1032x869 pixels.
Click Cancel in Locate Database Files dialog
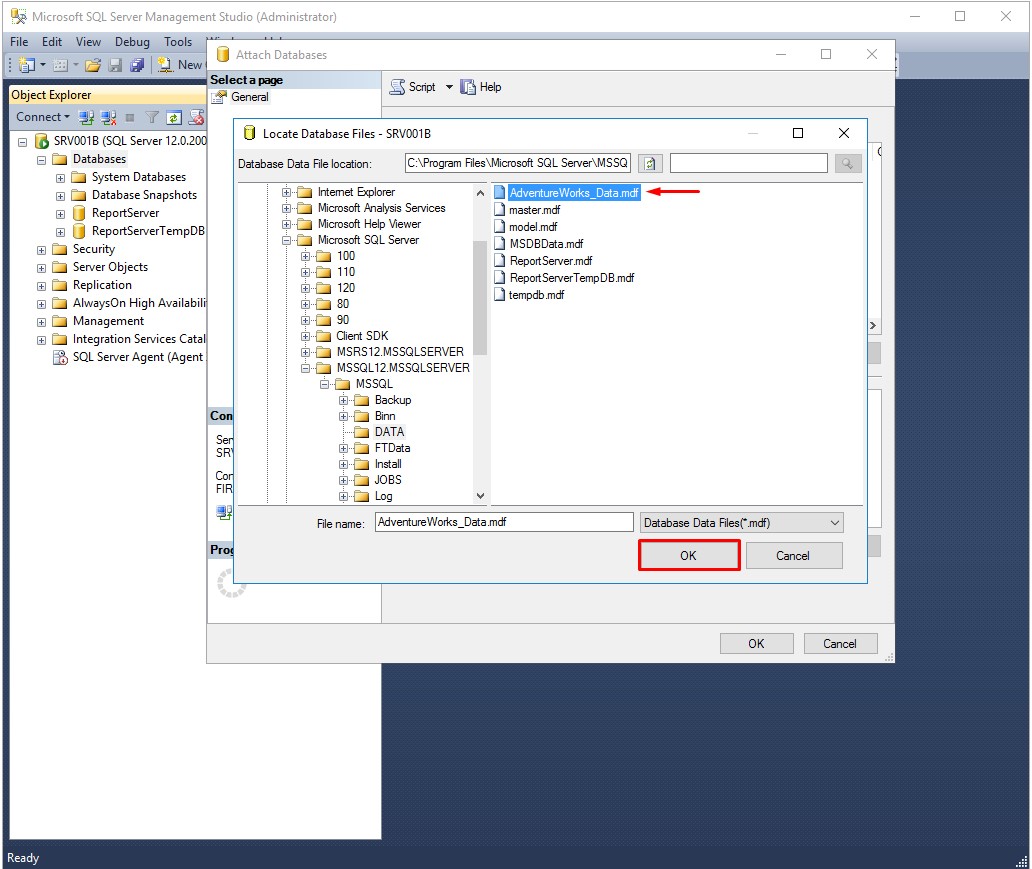click(x=793, y=556)
